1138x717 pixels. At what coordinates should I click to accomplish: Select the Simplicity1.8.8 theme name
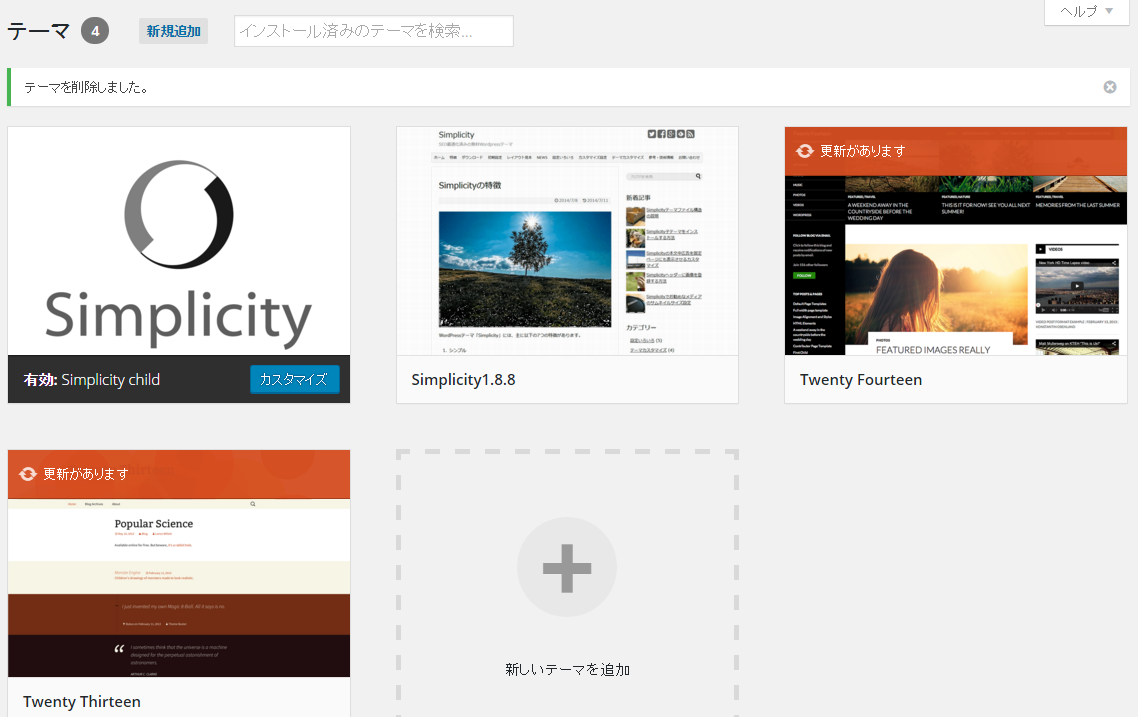pos(463,380)
